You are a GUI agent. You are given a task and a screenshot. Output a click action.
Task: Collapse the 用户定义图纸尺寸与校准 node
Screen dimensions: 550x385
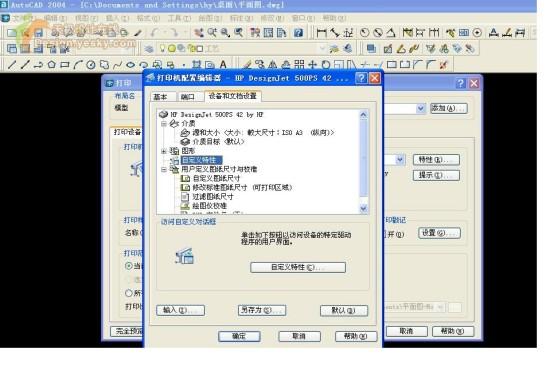164,169
